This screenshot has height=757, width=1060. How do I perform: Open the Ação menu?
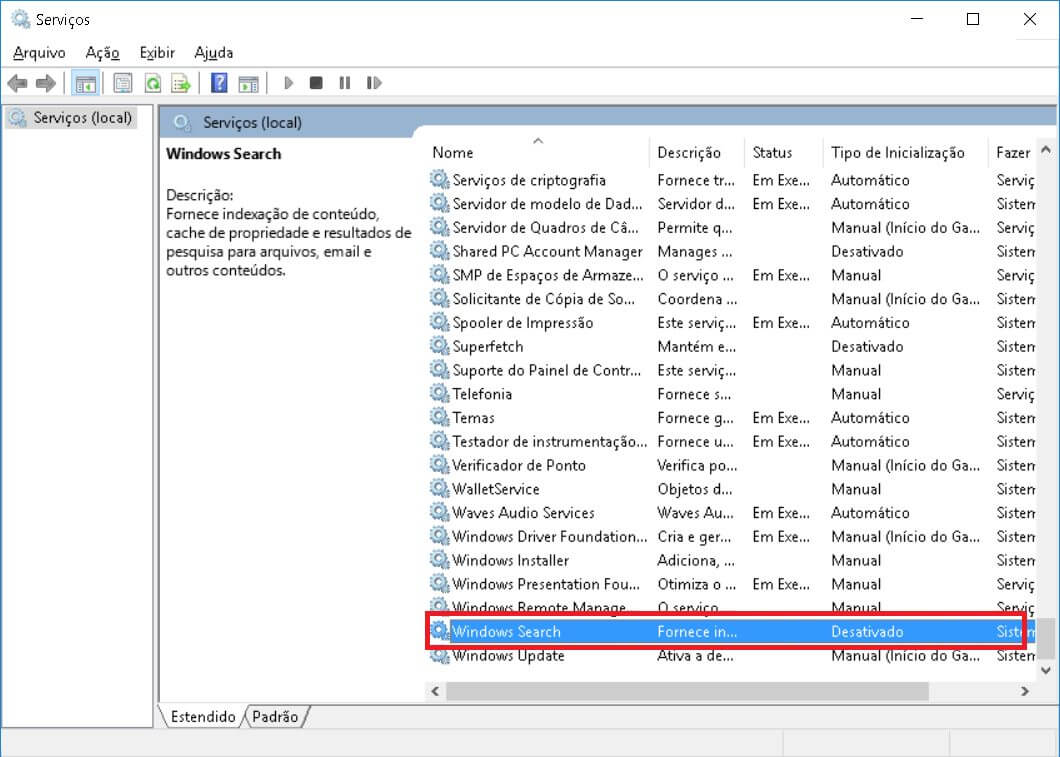102,53
